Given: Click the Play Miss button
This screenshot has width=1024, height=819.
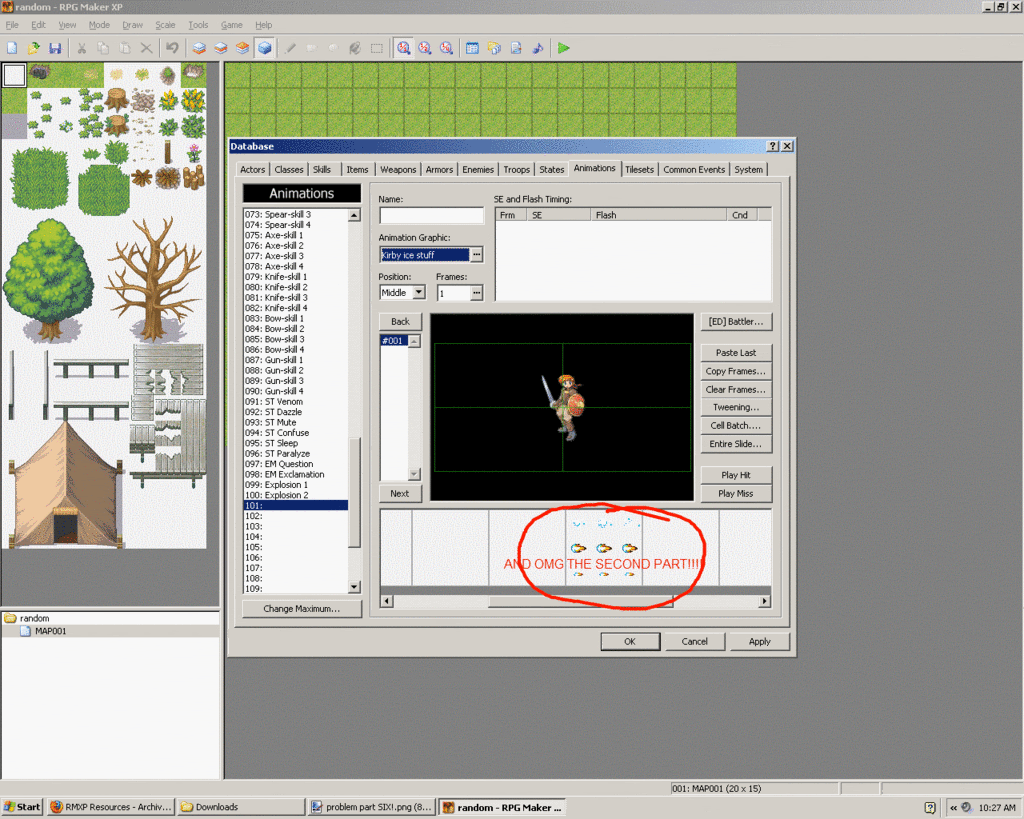Looking at the screenshot, I should (x=736, y=493).
